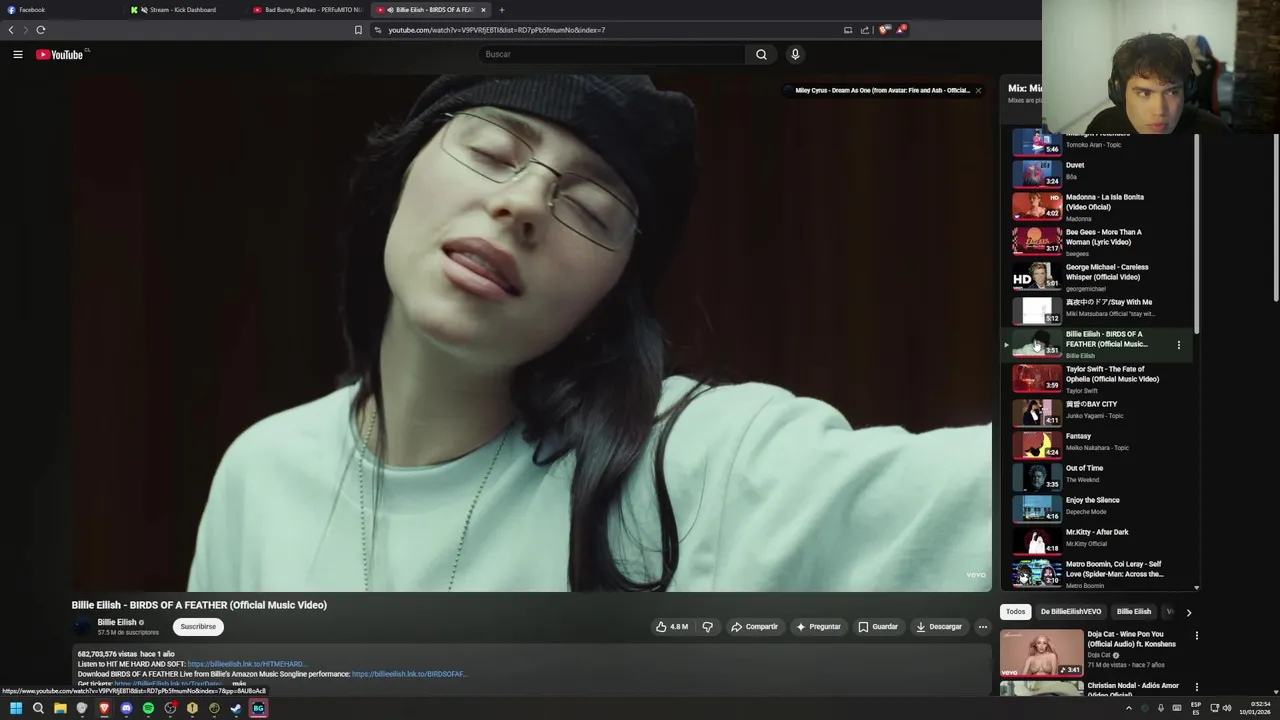Play Metro Boomin, Coi Leray - Self Love
The height and width of the screenshot is (720, 1280).
1098,573
